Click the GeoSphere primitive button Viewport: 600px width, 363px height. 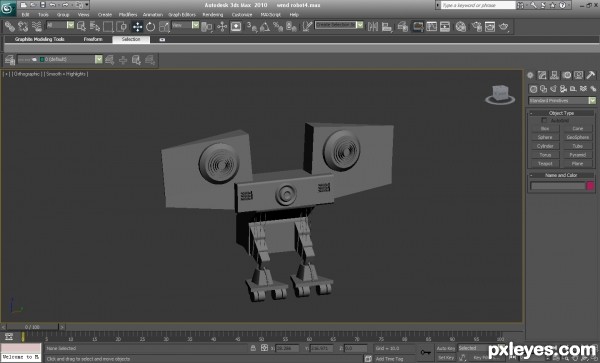577,137
